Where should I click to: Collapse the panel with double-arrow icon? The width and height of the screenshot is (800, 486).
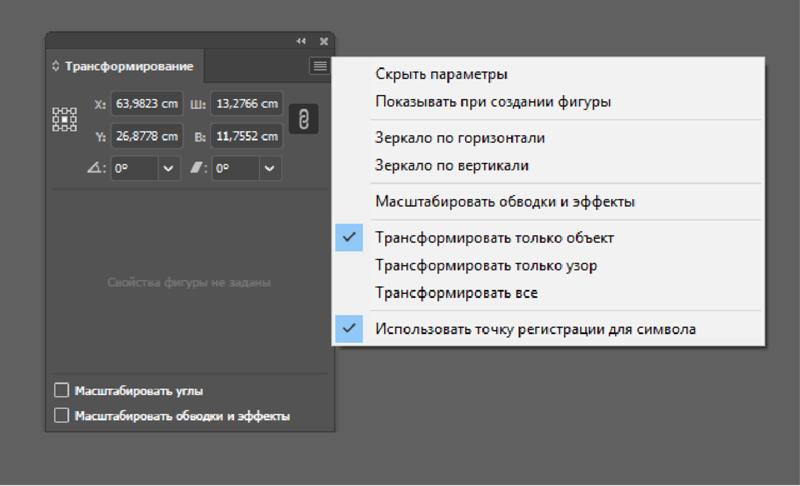(301, 41)
